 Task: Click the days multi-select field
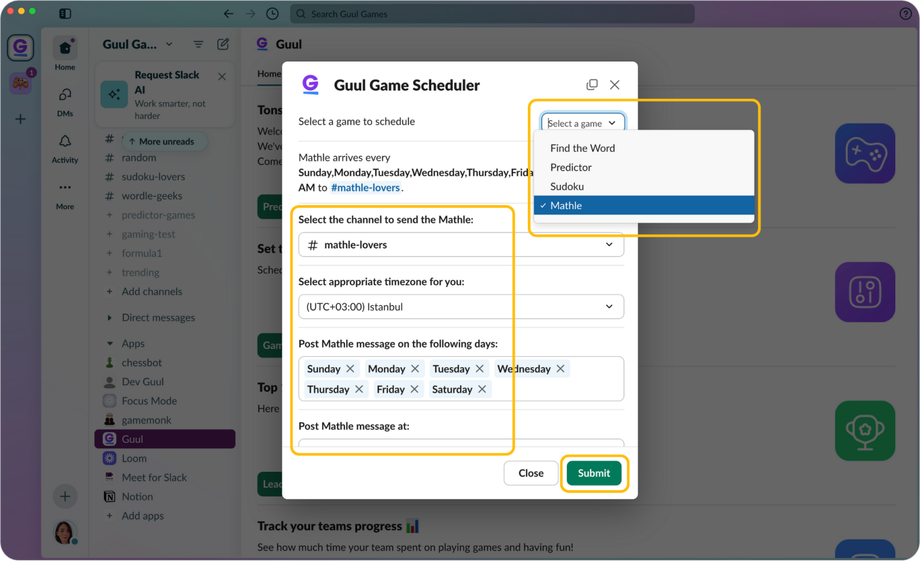click(461, 379)
